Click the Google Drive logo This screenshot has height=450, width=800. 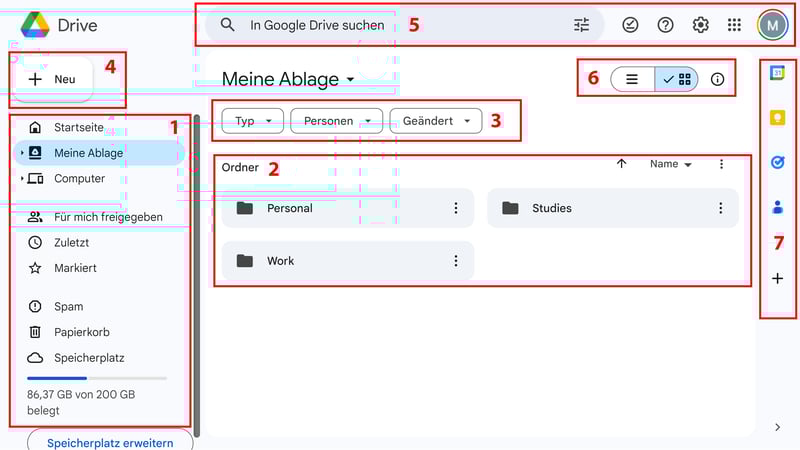pyautogui.click(x=35, y=25)
